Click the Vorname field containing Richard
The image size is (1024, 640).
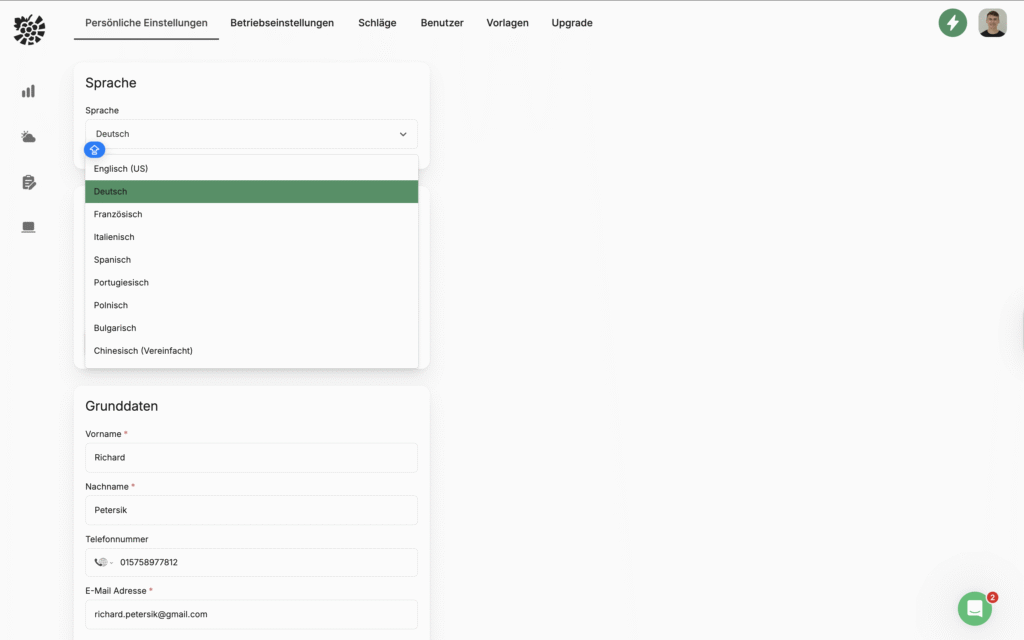point(251,458)
